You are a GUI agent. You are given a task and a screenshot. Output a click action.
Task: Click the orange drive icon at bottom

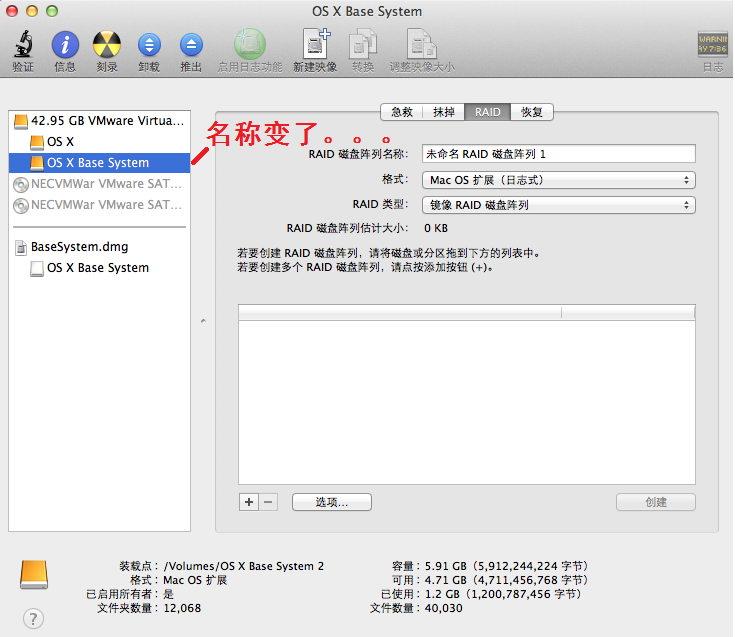(34, 574)
